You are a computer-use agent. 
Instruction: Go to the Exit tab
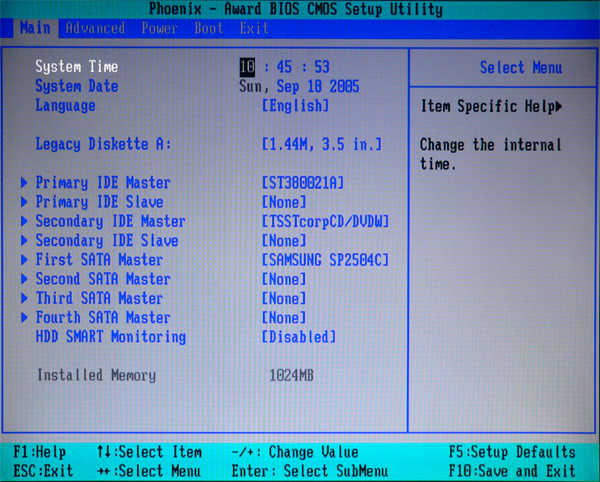coord(254,28)
